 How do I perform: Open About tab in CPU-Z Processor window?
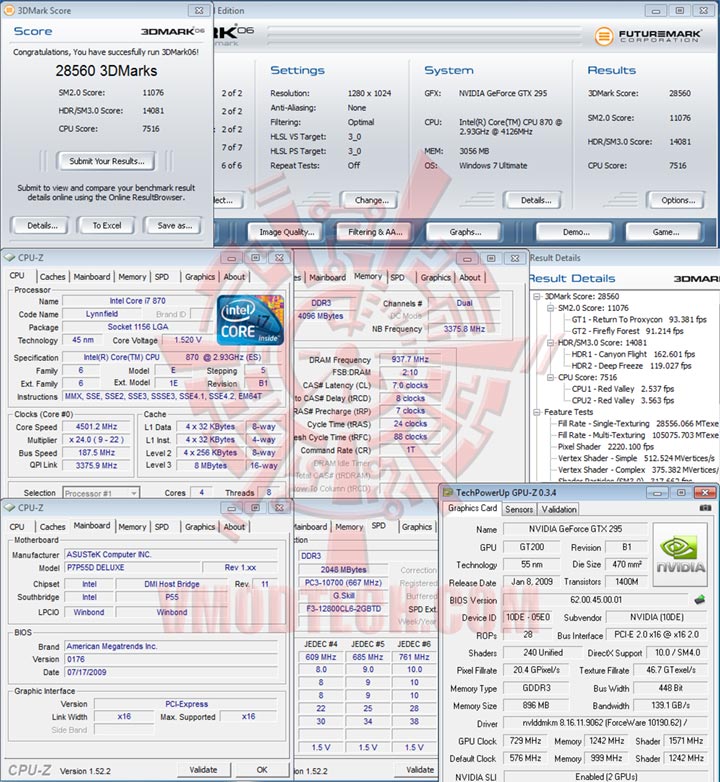point(234,277)
